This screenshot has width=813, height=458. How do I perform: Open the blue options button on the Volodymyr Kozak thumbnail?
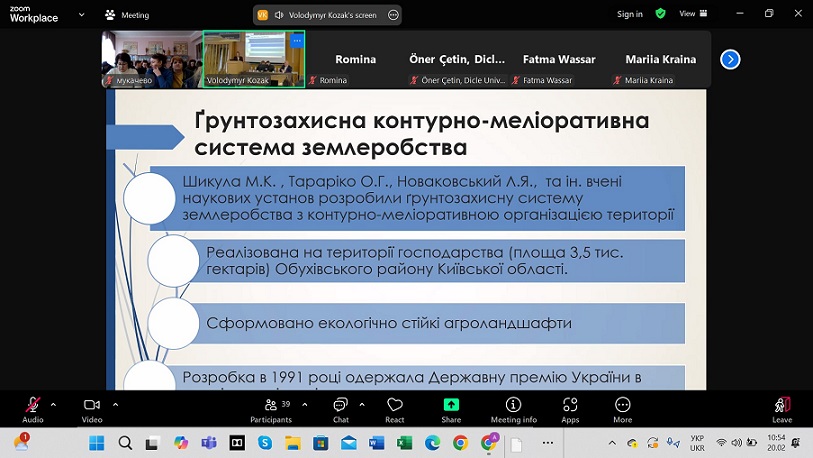click(x=297, y=40)
